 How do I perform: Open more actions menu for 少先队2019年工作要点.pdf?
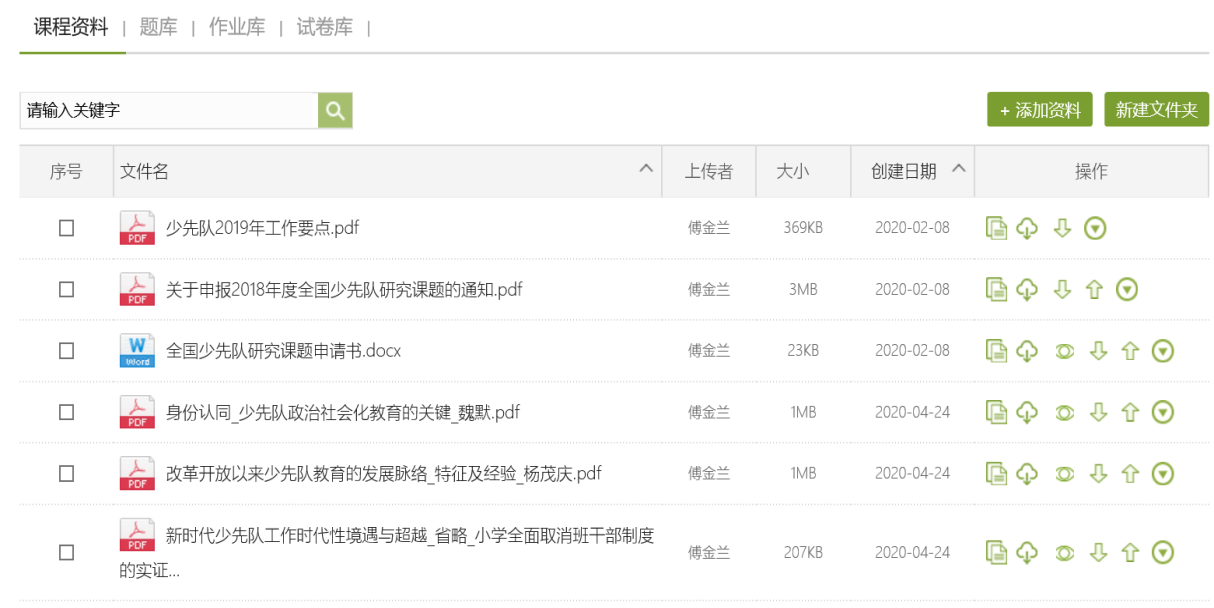pyautogui.click(x=1096, y=228)
